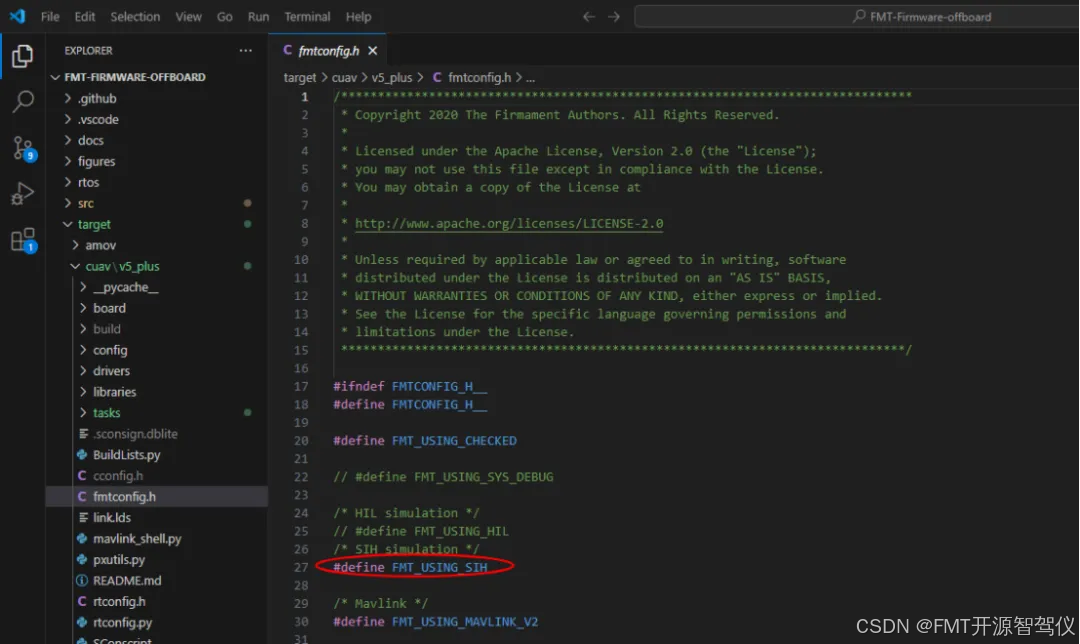
Task: Open the File menu
Action: click(50, 17)
